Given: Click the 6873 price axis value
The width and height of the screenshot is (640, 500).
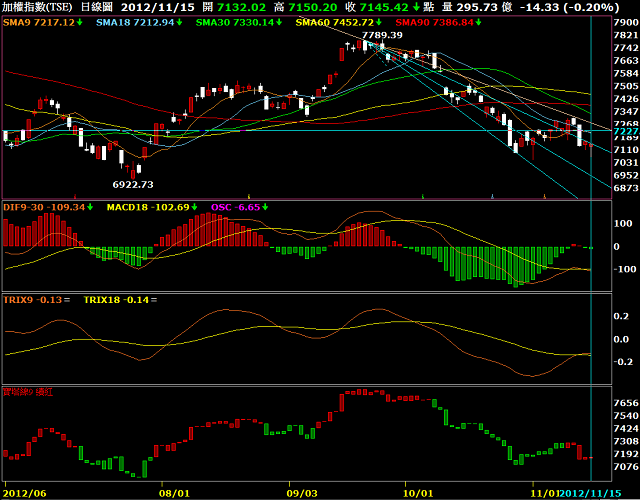Looking at the screenshot, I should pos(626,188).
